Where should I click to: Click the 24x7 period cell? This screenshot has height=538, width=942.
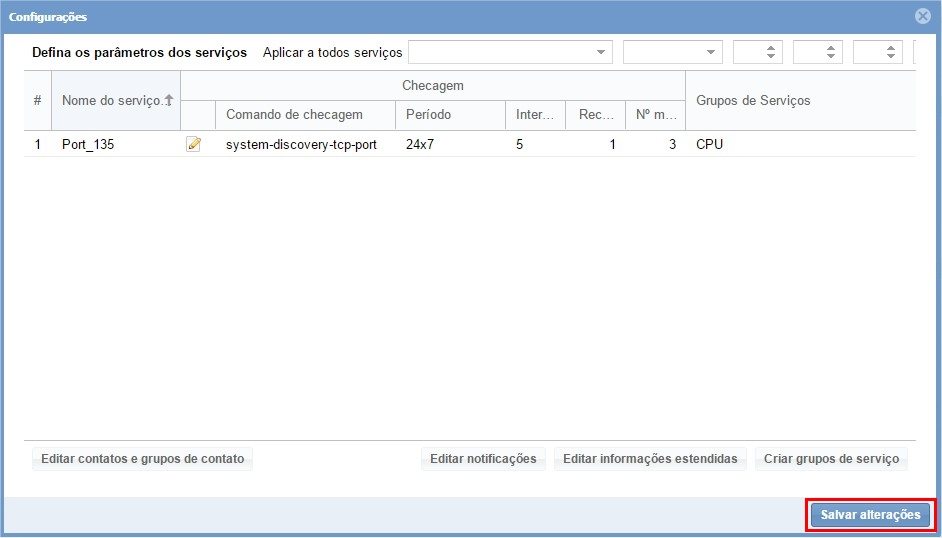(x=420, y=144)
